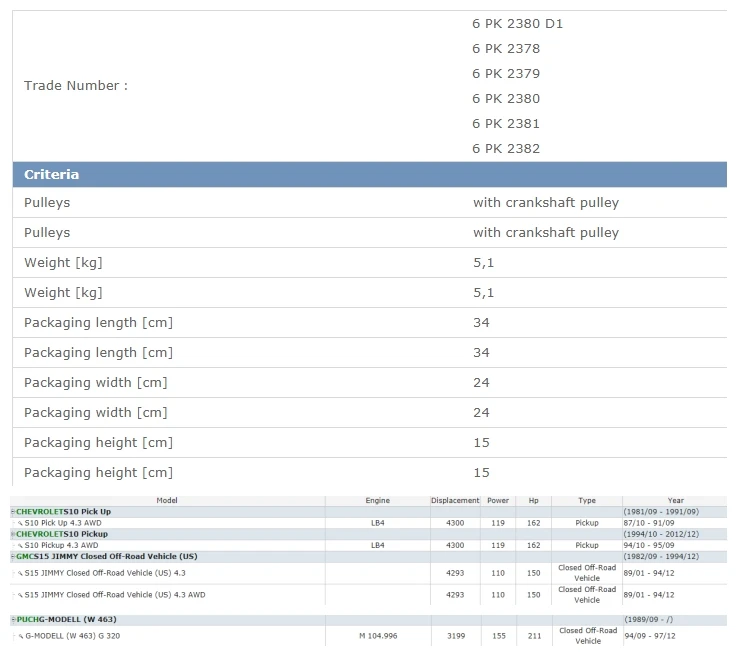Click power value 155
This screenshot has width=737, height=656.
tap(499, 636)
